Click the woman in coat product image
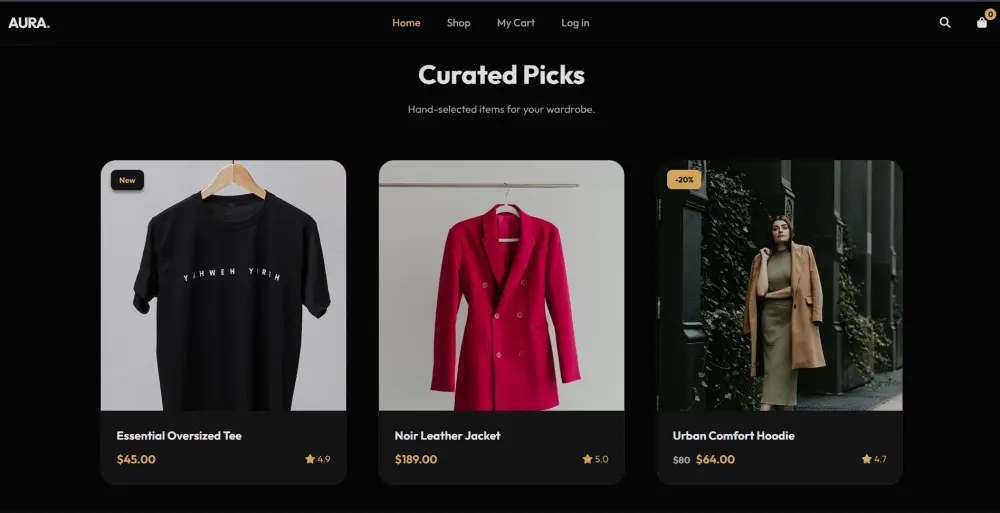This screenshot has height=513, width=1000. pos(779,285)
